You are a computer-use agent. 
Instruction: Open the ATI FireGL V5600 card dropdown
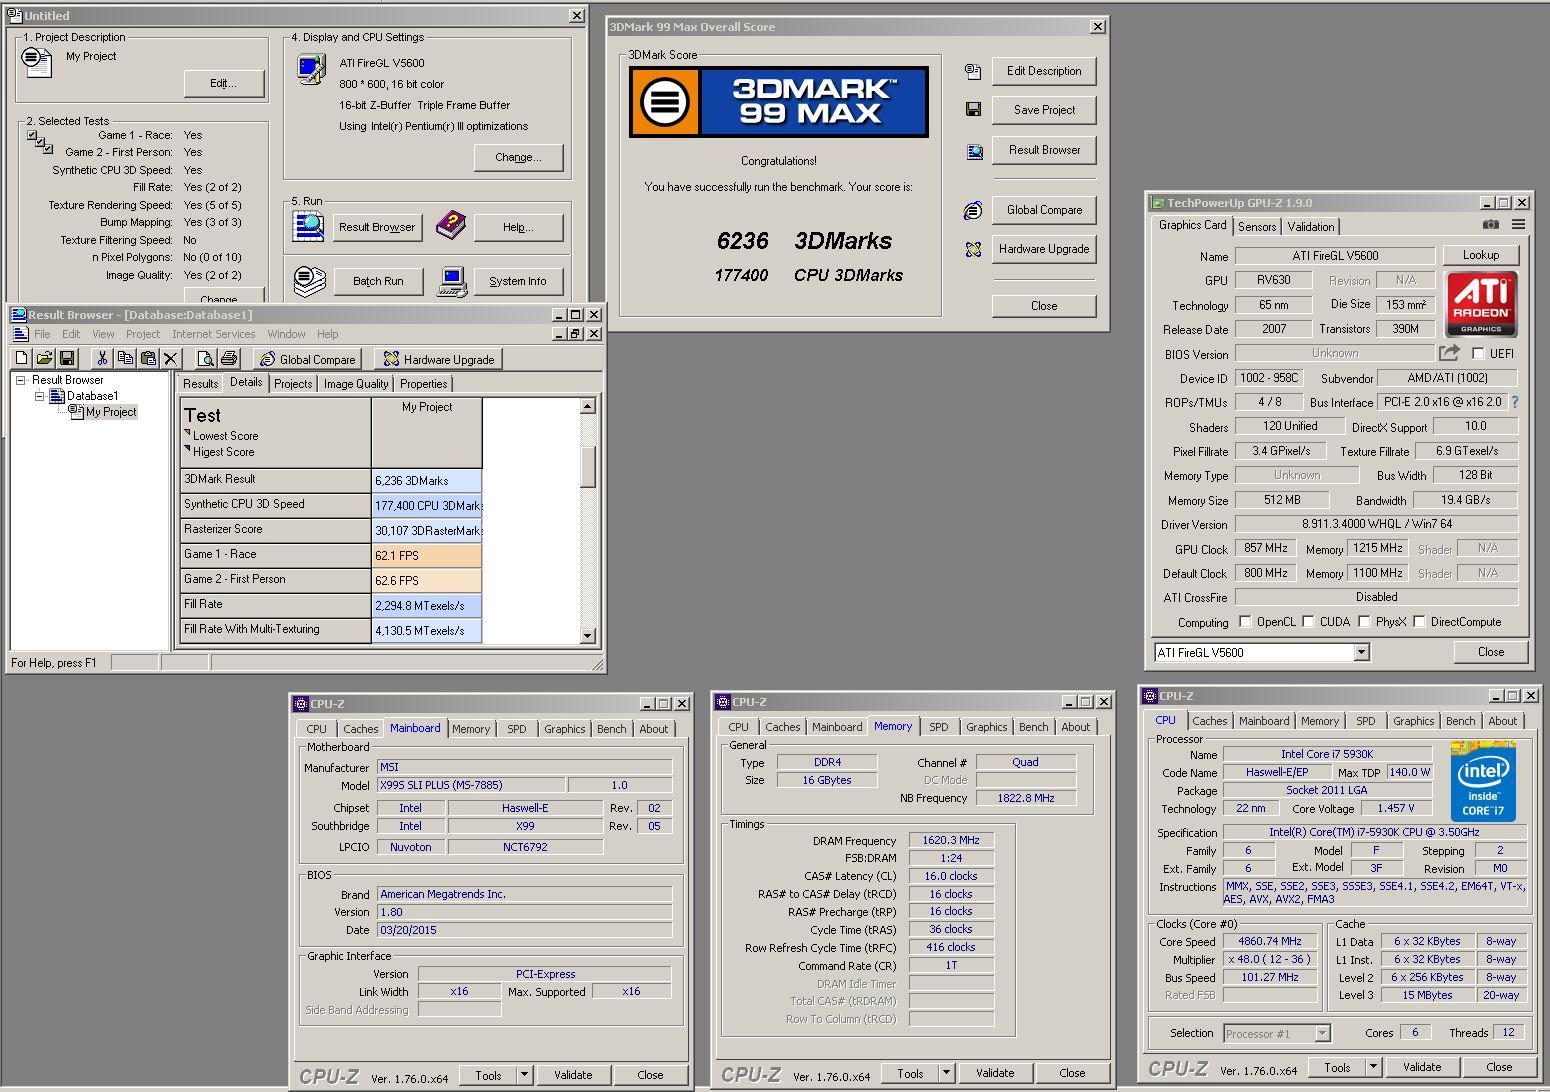point(1361,652)
